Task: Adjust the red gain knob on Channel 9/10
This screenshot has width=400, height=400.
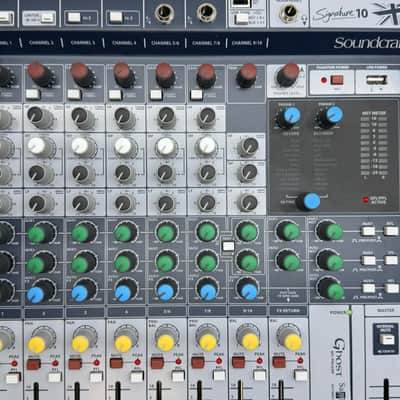Action: click(247, 75)
